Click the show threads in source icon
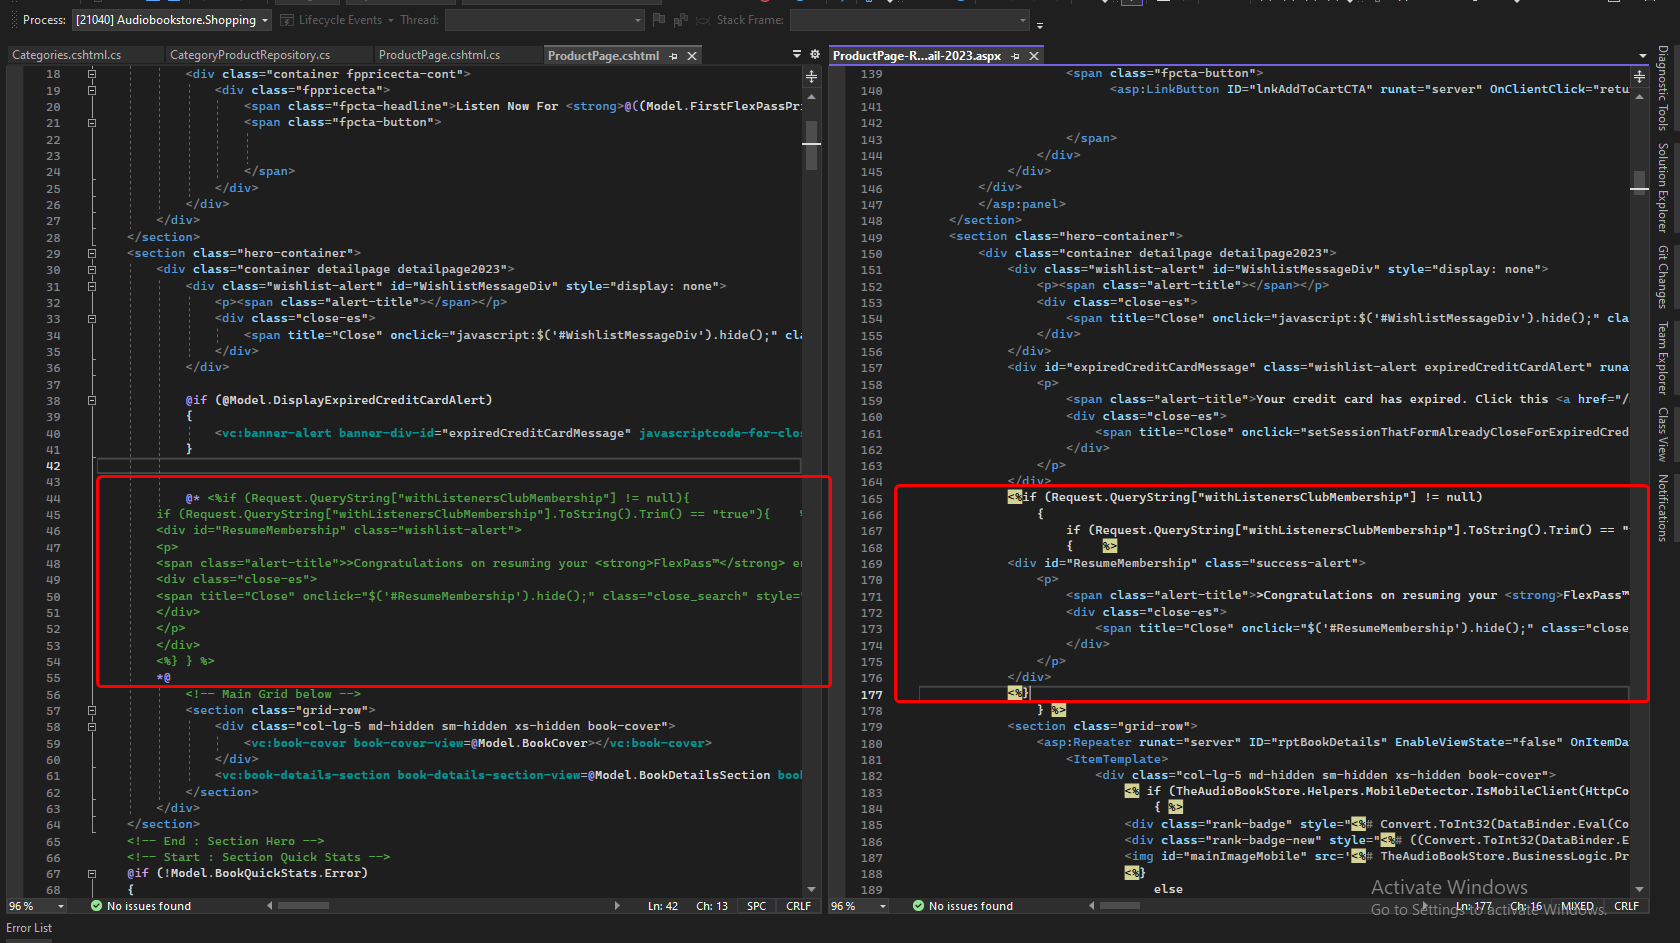Image resolution: width=1680 pixels, height=943 pixels. 681,20
